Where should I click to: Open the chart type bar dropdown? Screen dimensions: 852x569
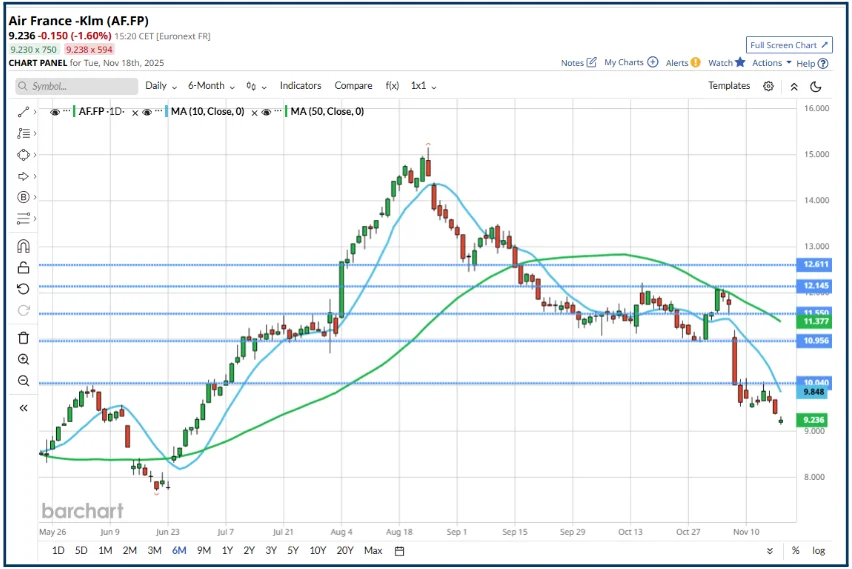click(x=256, y=86)
